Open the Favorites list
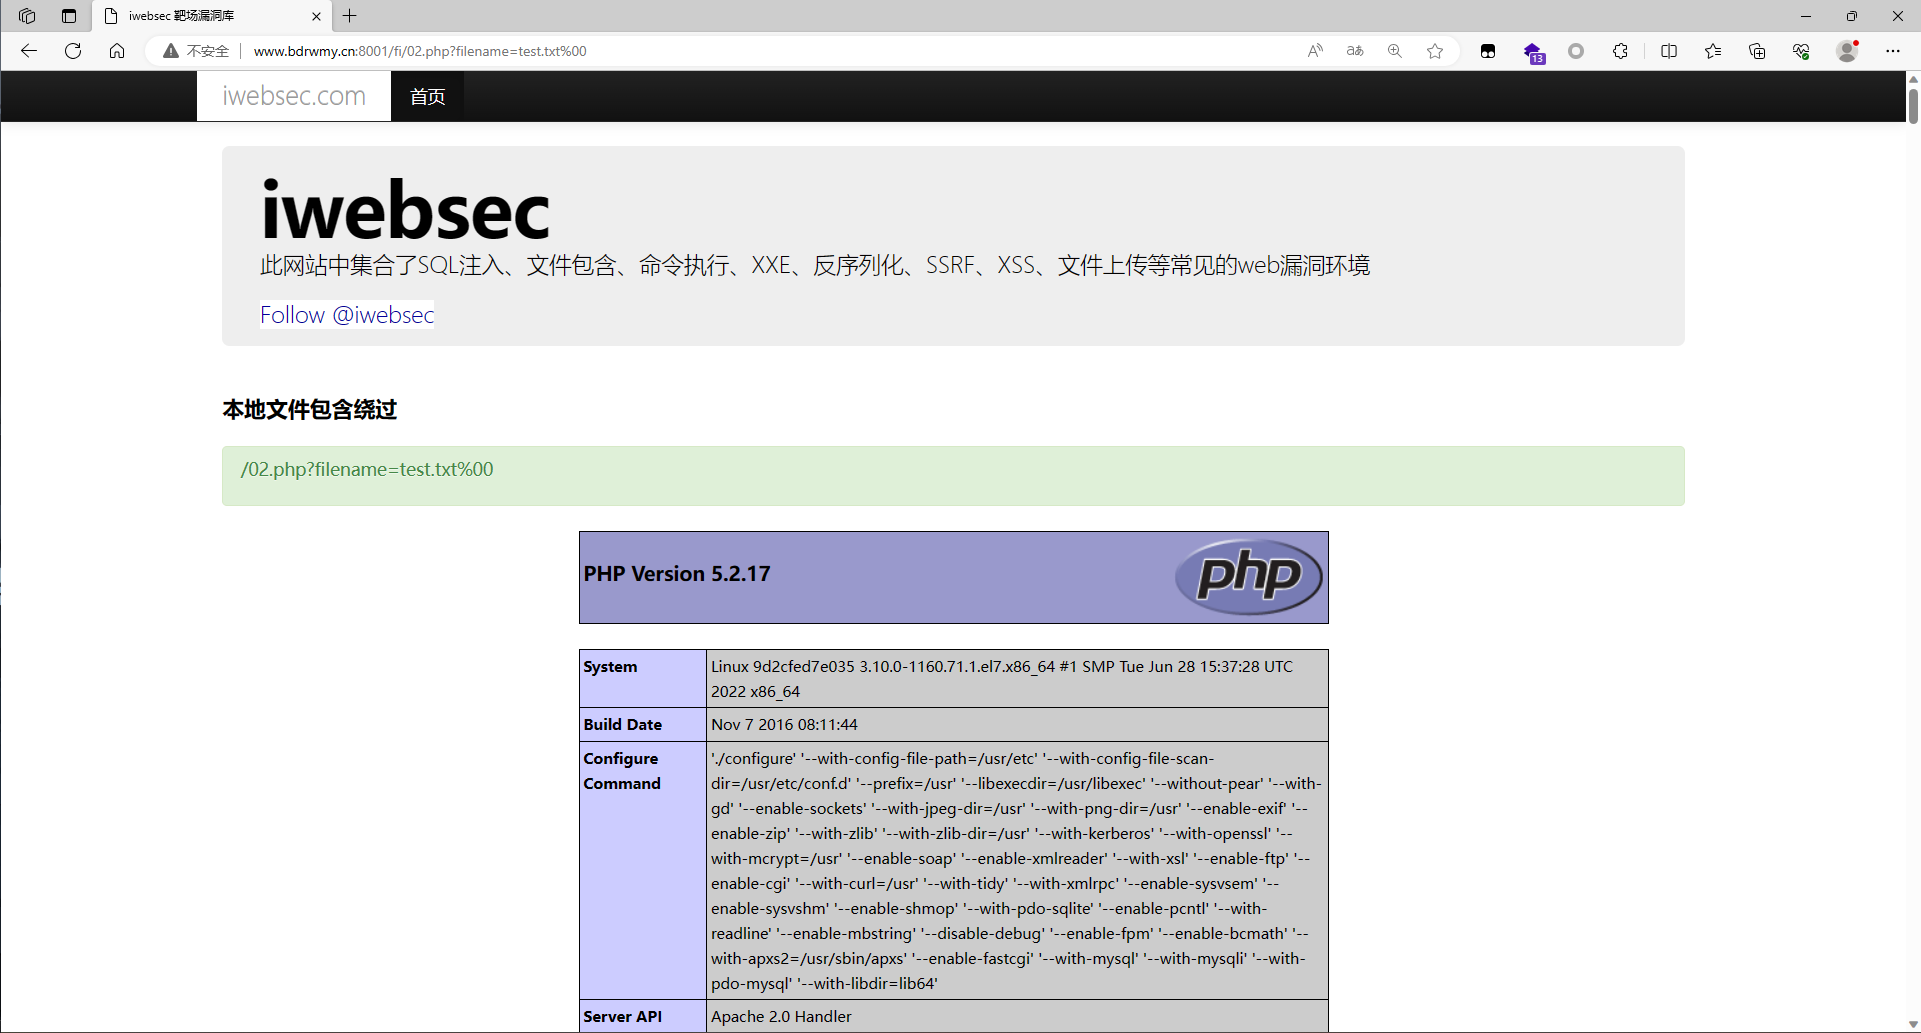The height and width of the screenshot is (1033, 1921). pyautogui.click(x=1713, y=51)
